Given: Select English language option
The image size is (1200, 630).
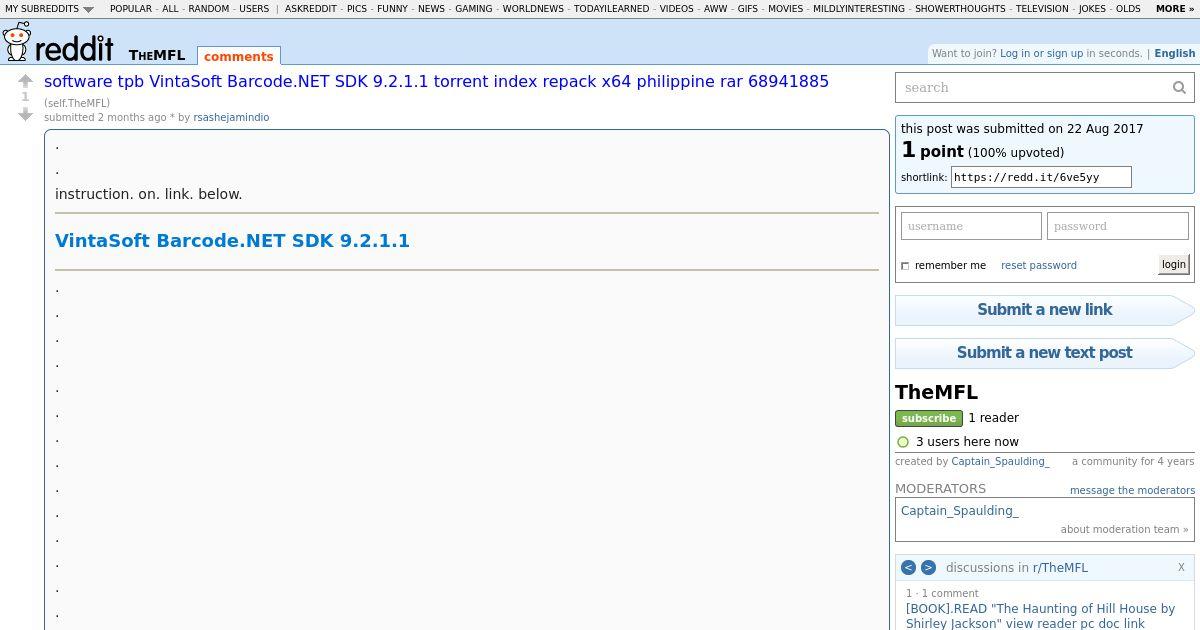Looking at the screenshot, I should tap(1175, 53).
